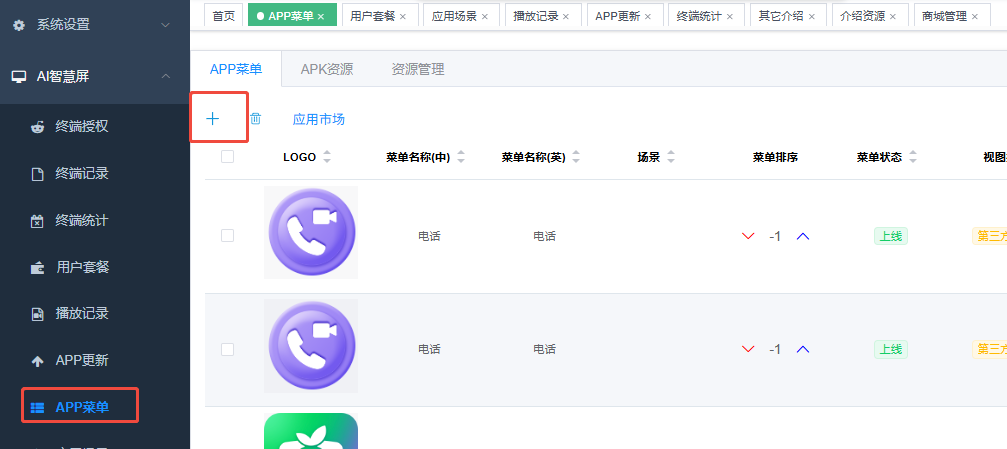The image size is (1007, 449).
Task: Toggle the select-all header checkbox
Action: click(x=227, y=157)
